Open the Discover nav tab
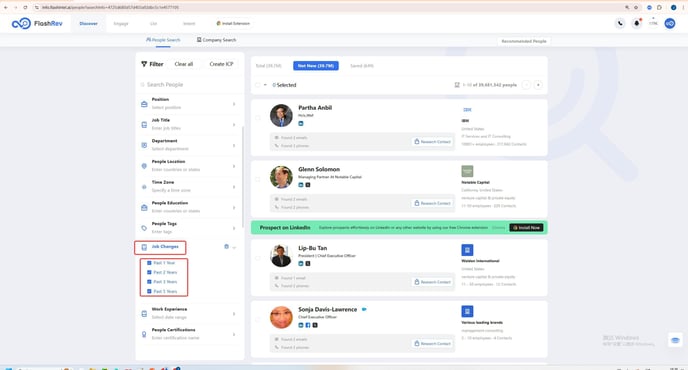This screenshot has width=688, height=370. 89,23
